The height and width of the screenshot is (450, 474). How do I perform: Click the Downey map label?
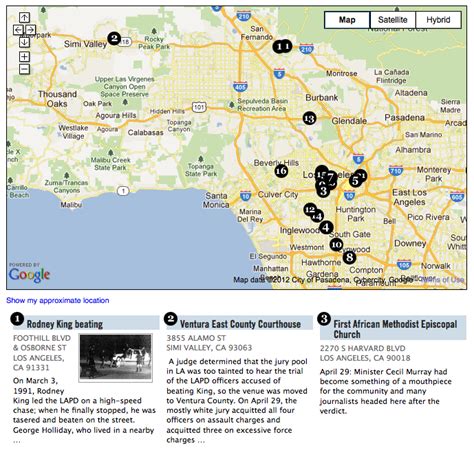pos(410,243)
